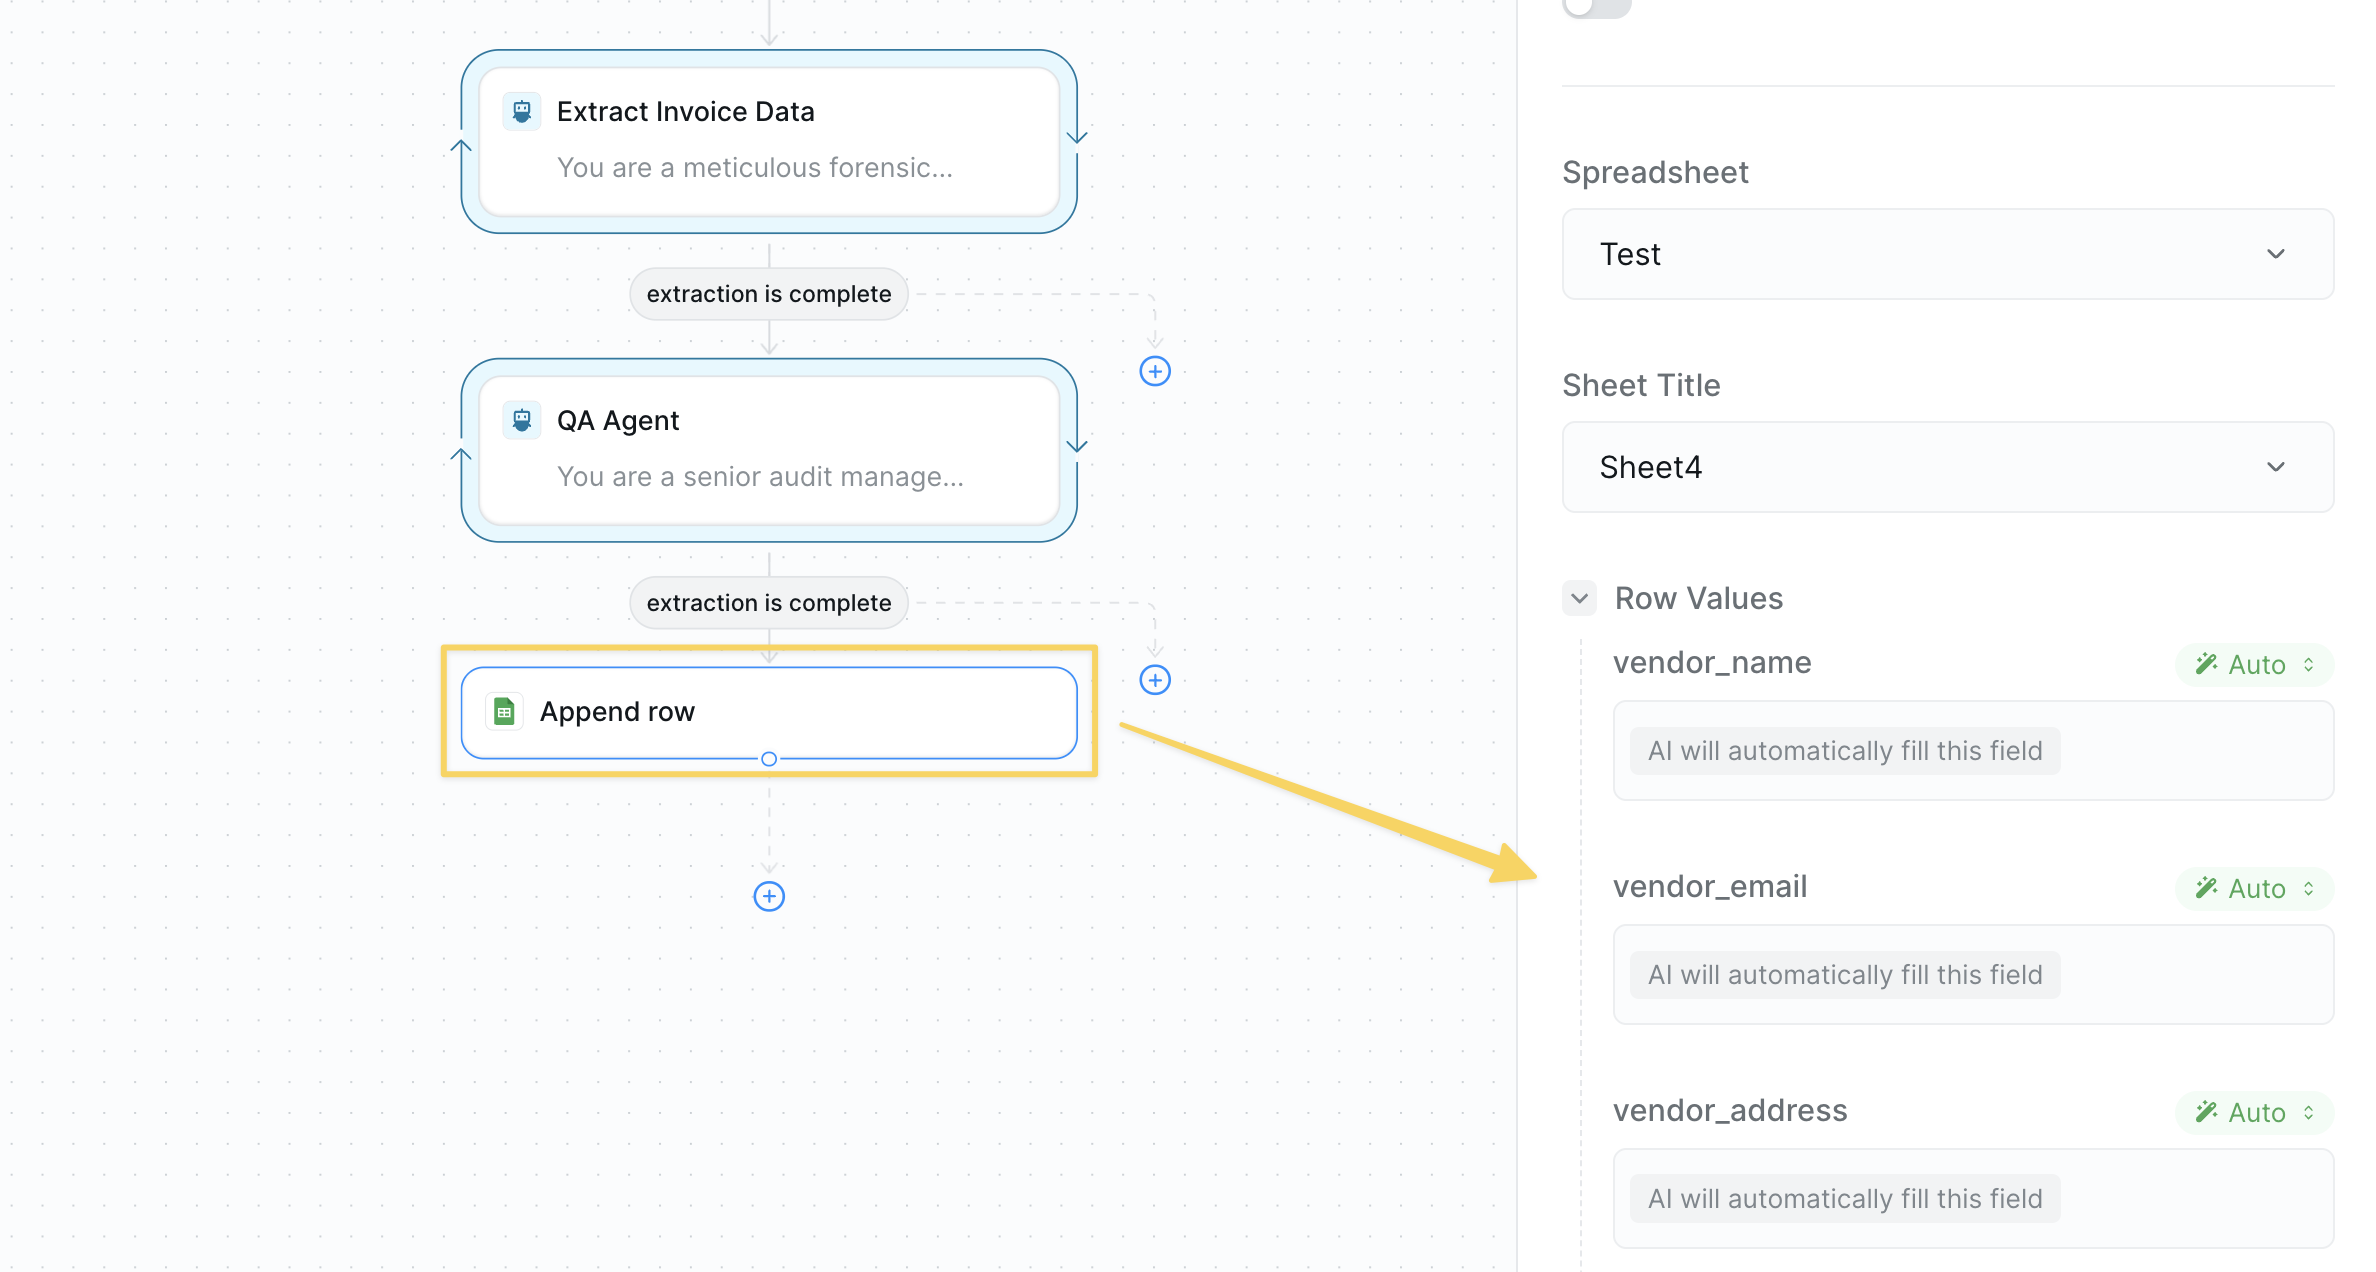Add a branch beside the QA Agent node

coord(1155,371)
